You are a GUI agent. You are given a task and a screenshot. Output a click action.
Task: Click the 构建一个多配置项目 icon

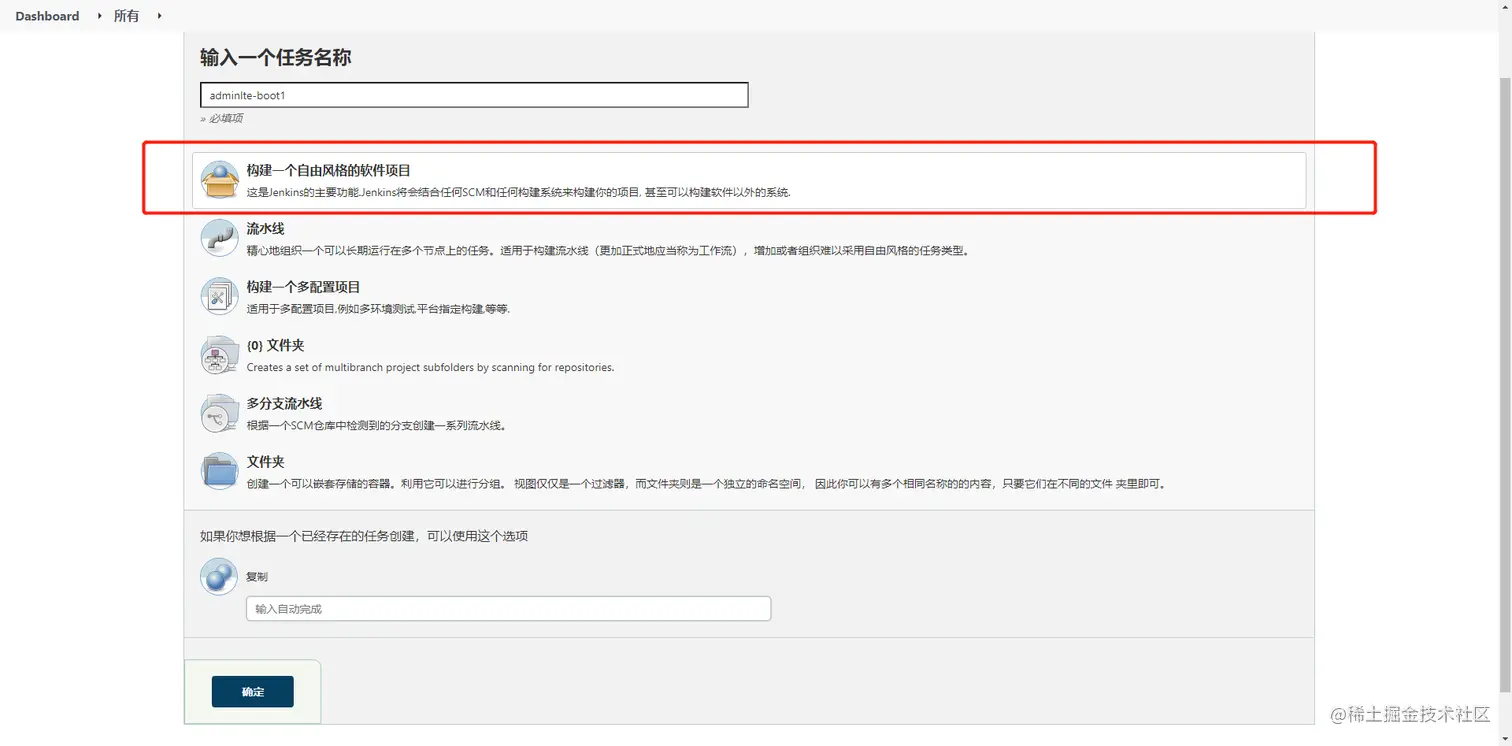(x=219, y=296)
